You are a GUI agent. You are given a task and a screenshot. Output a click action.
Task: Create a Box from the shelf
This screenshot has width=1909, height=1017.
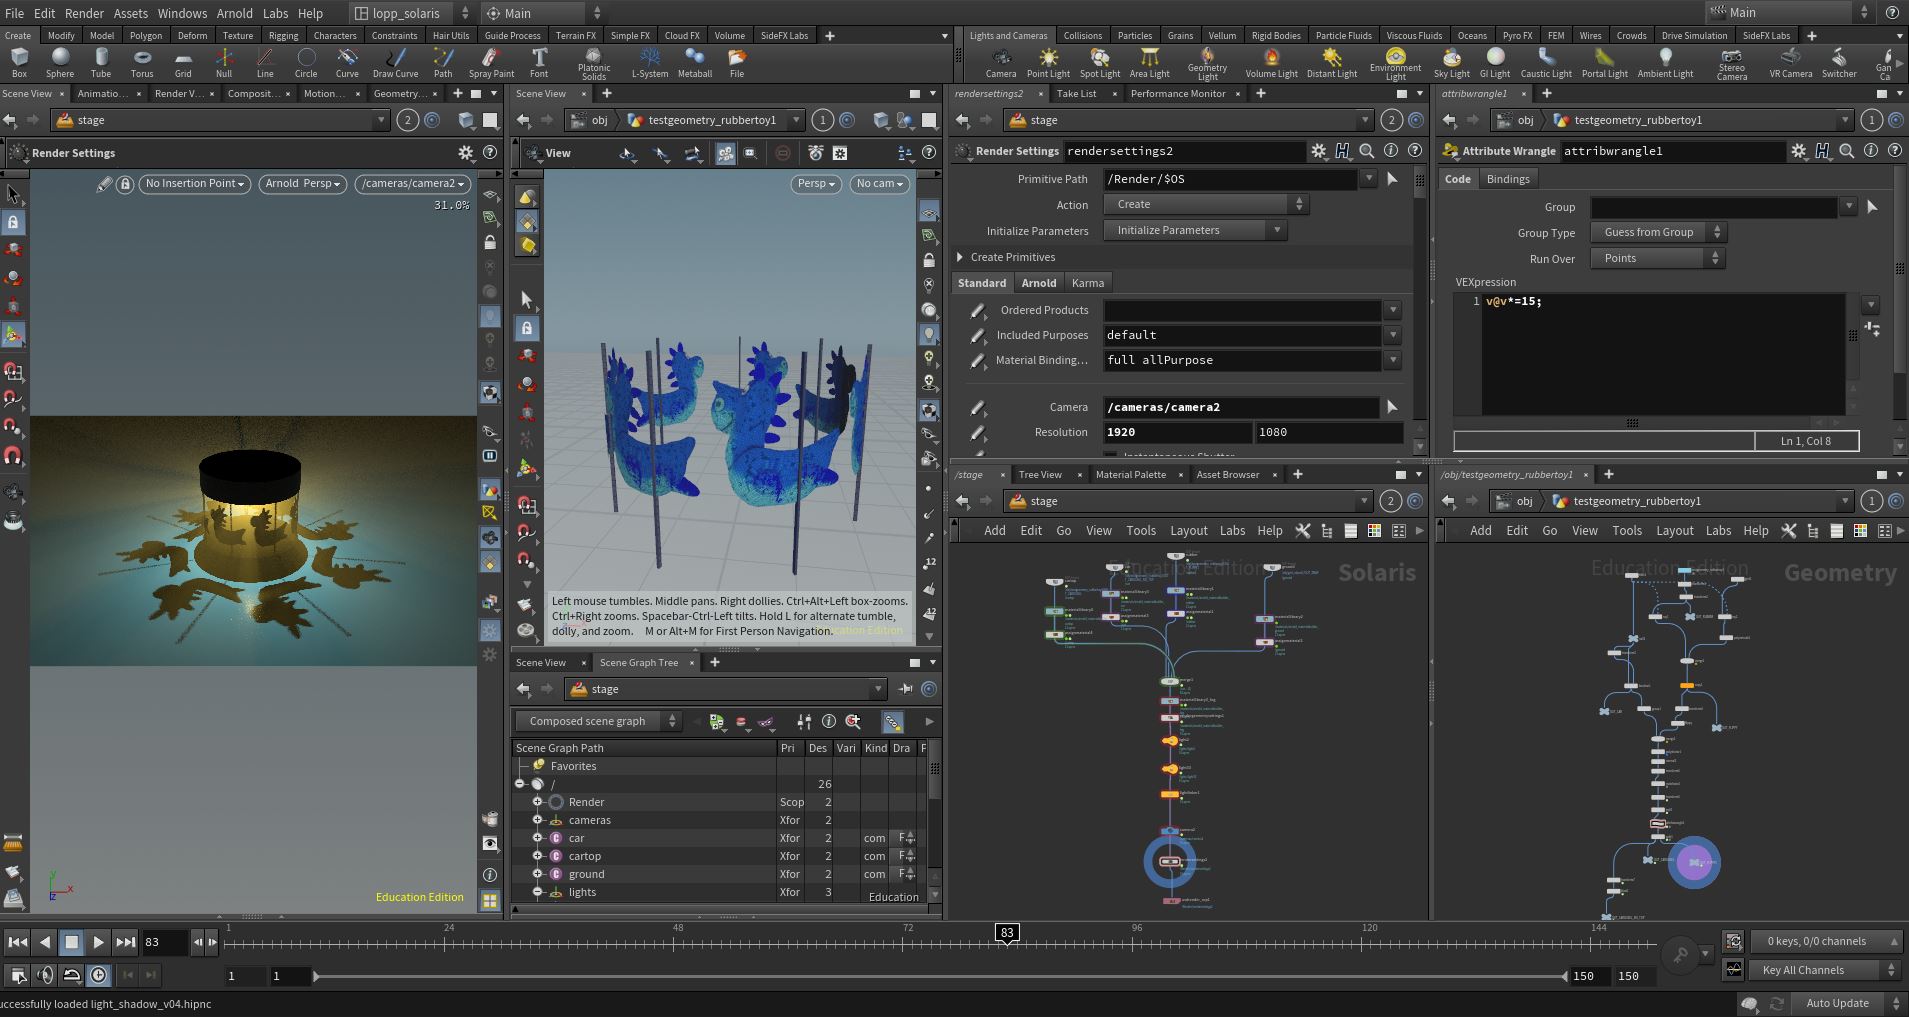click(x=19, y=62)
